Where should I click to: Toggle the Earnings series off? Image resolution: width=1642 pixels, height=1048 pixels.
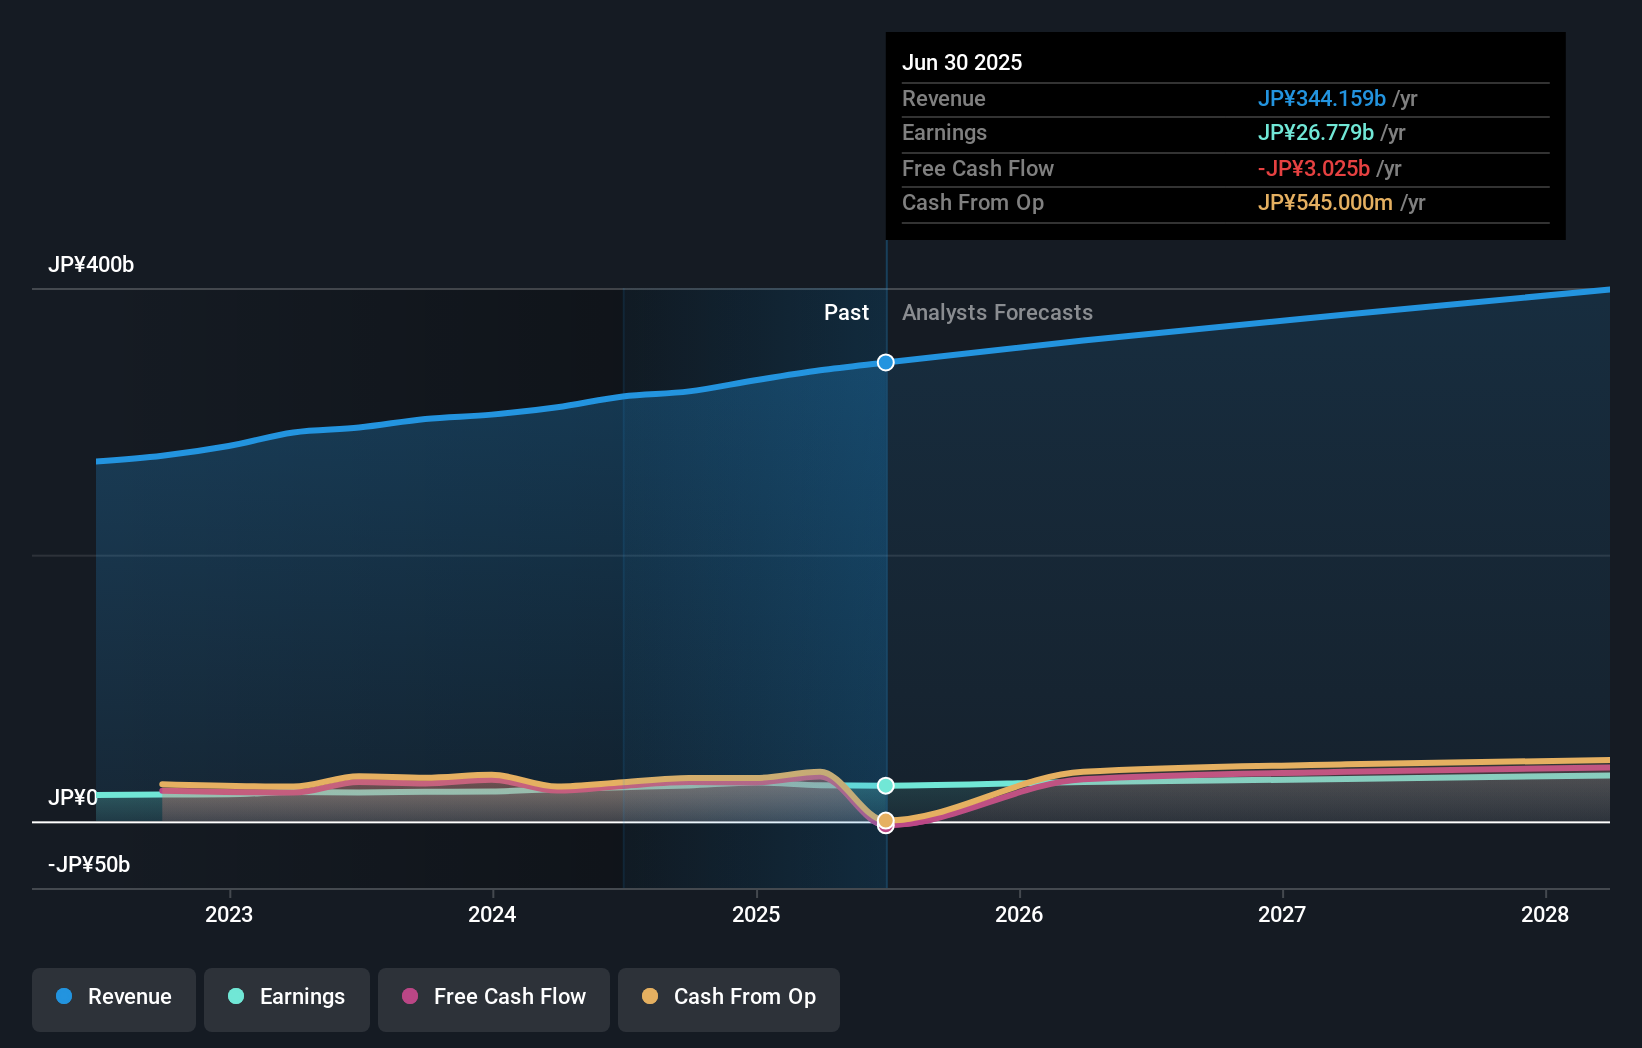coord(287,997)
